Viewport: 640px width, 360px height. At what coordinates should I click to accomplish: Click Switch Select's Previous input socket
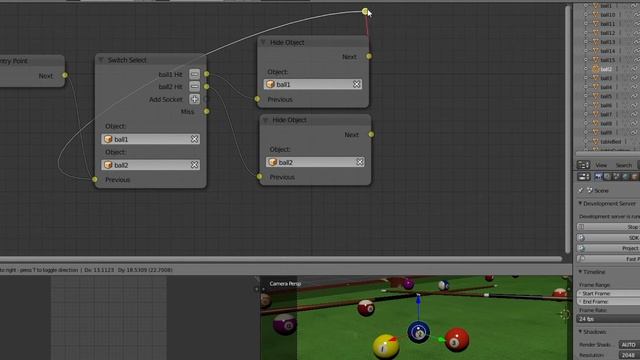(x=95, y=179)
